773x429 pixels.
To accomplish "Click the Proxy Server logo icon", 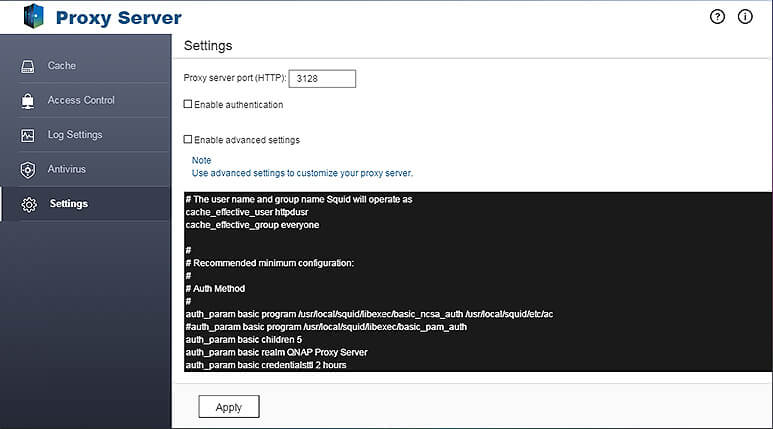I will 33,17.
